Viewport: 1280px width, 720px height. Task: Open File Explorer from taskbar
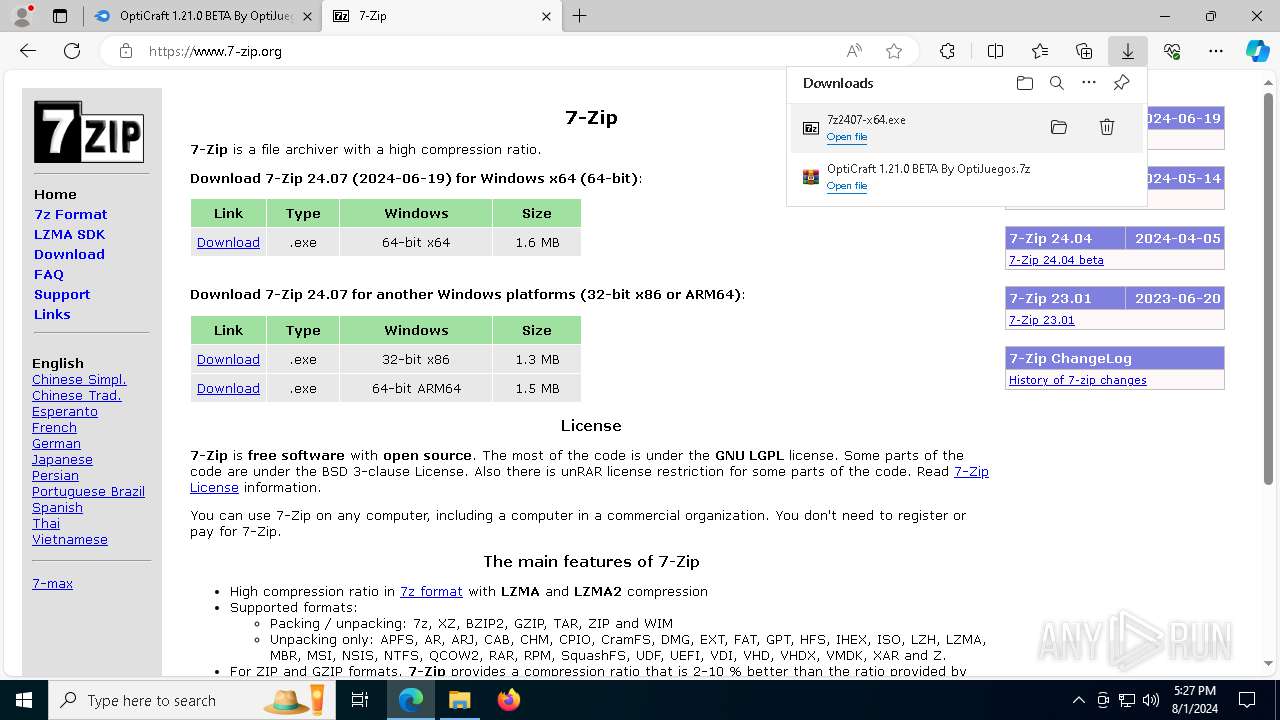[459, 700]
